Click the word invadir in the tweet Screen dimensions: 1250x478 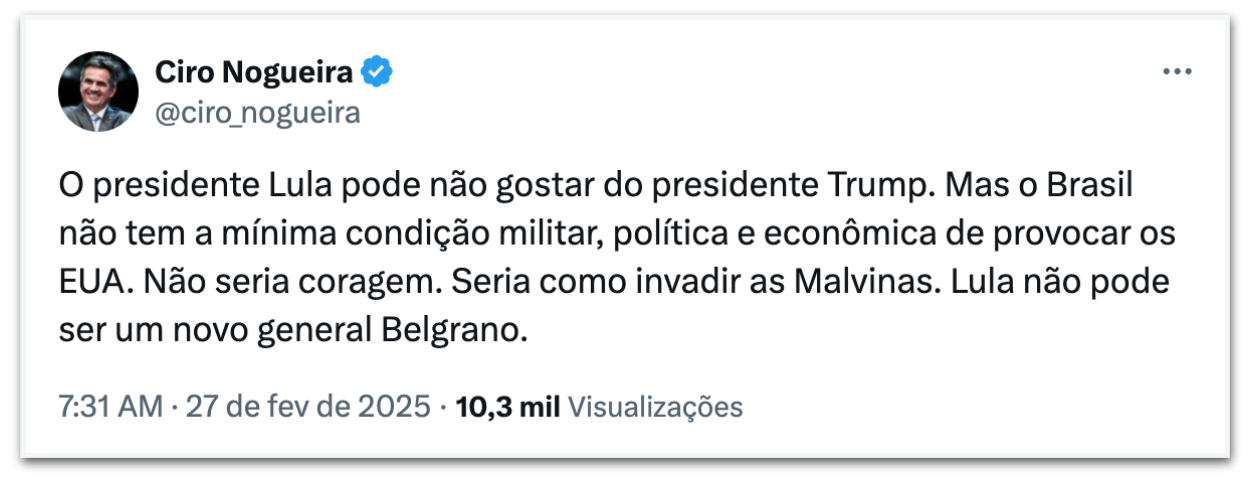tap(661, 283)
